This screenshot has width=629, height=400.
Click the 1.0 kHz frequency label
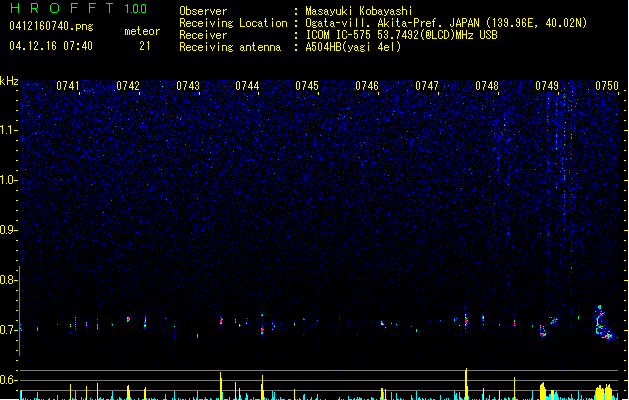pyautogui.click(x=9, y=180)
